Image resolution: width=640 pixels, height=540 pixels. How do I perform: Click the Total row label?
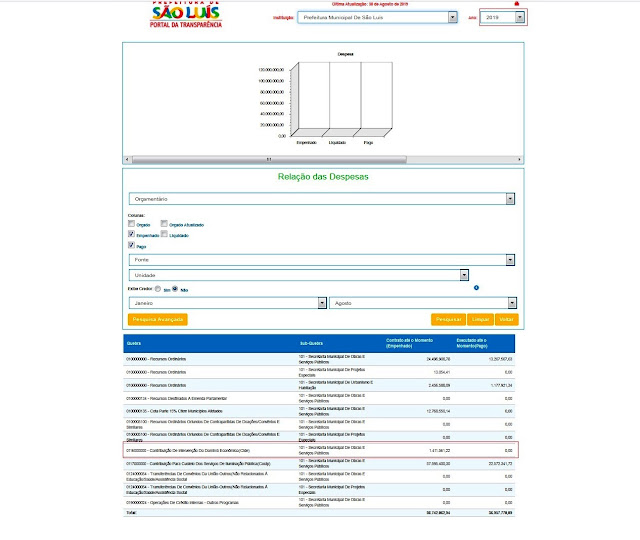131,513
